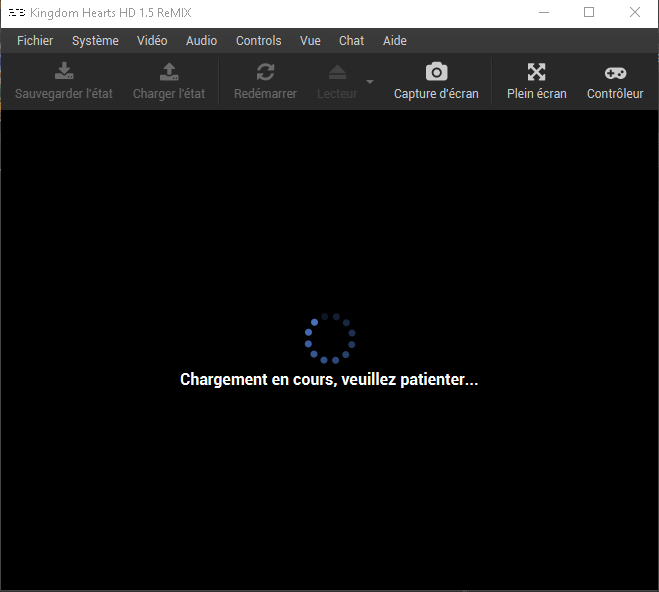Image resolution: width=659 pixels, height=592 pixels.
Task: Click the Charger l'état load icon
Action: [x=169, y=71]
